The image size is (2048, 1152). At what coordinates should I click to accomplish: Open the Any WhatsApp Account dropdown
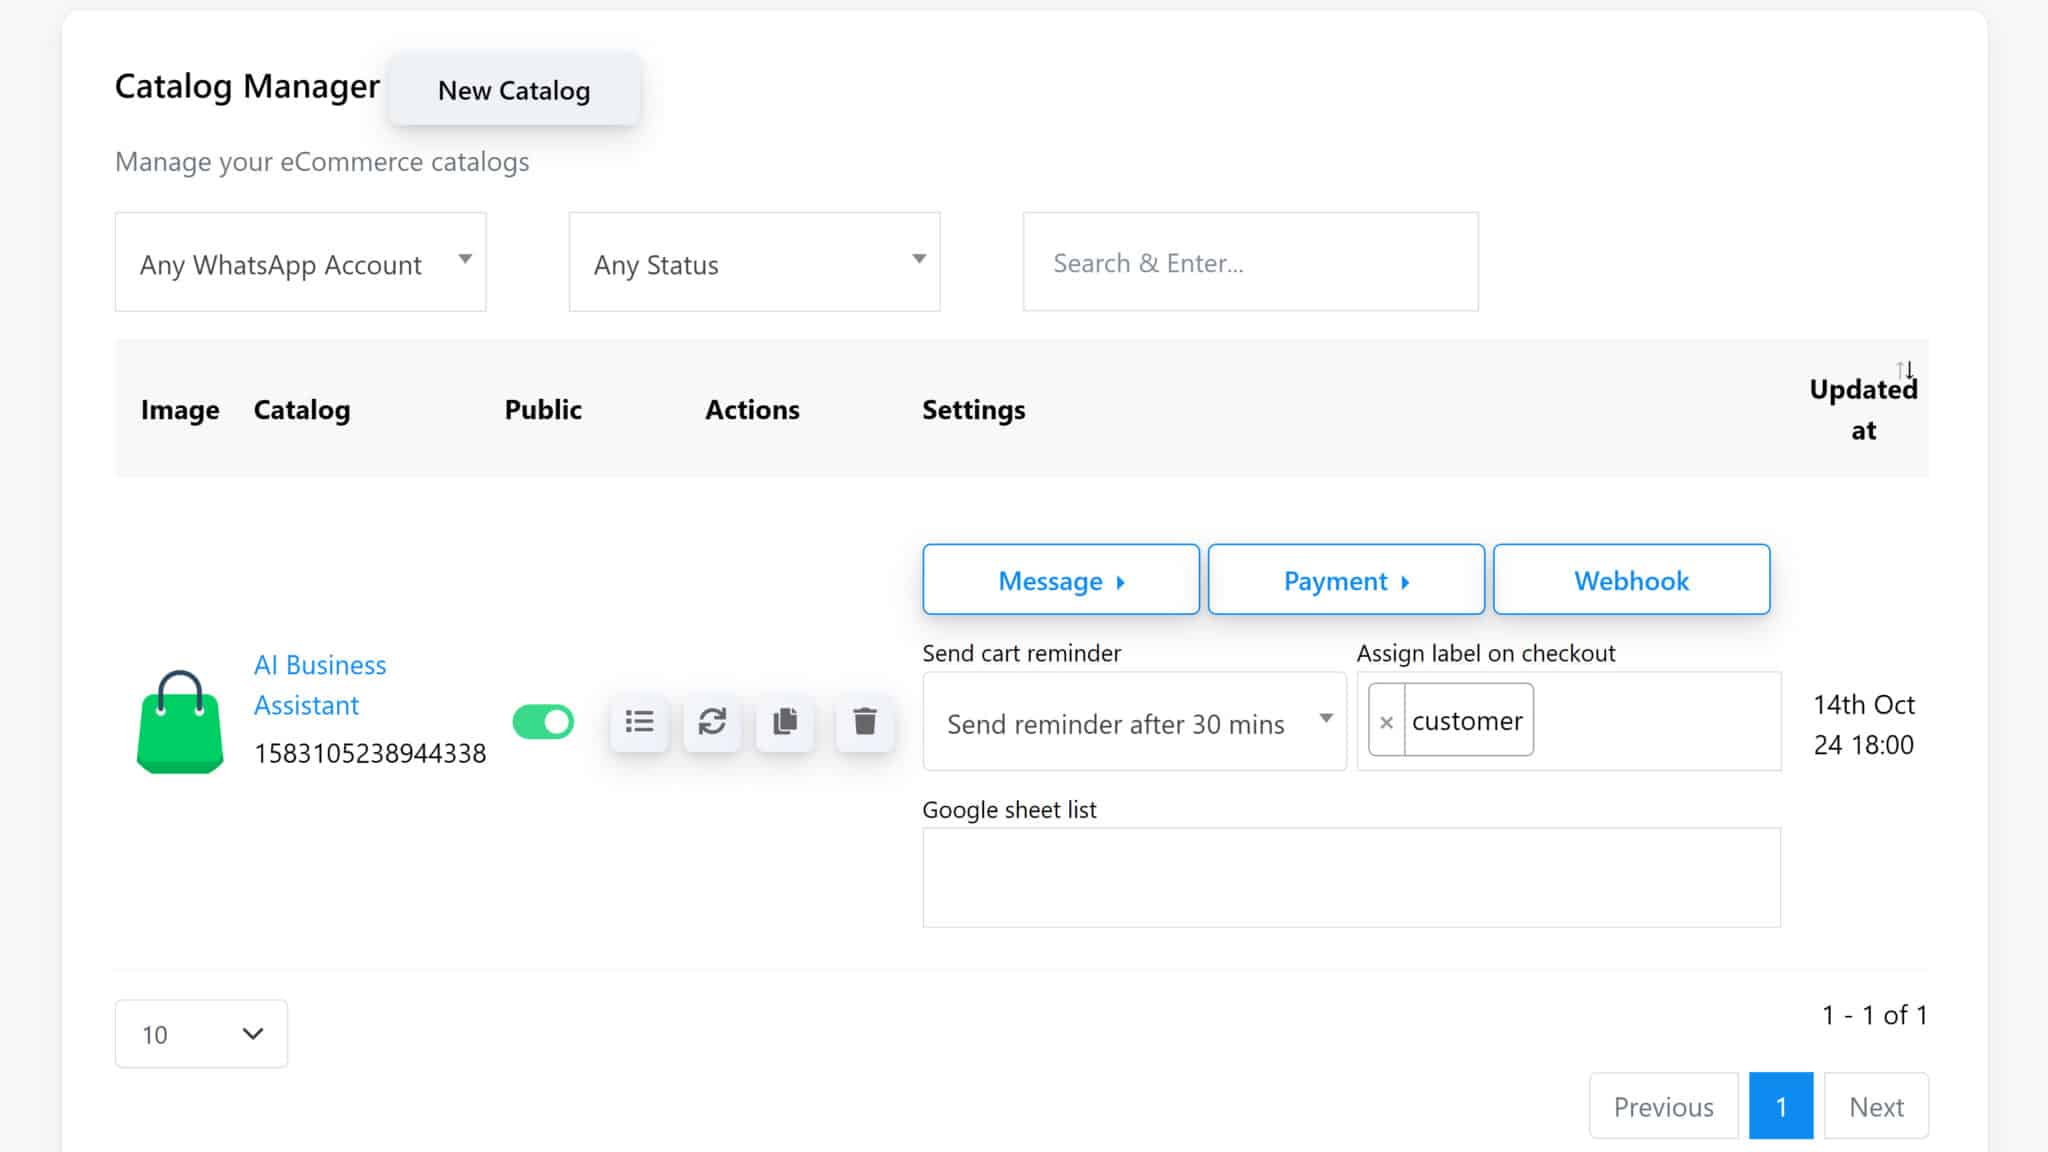(300, 262)
